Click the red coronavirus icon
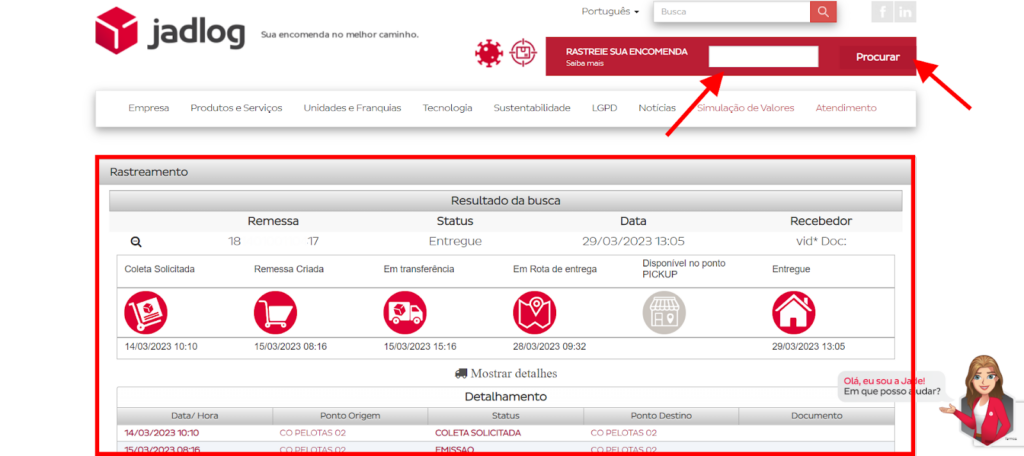 coord(488,54)
